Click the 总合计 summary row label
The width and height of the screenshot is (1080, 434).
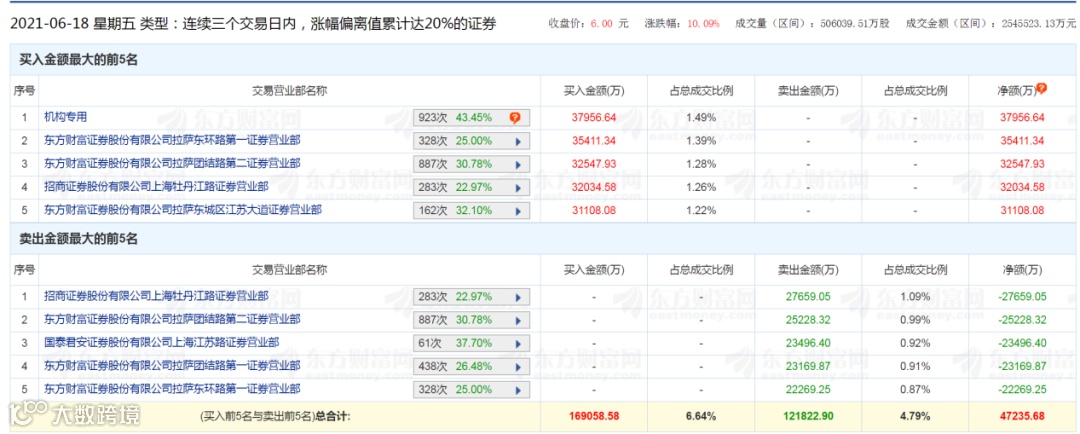(x=276, y=417)
